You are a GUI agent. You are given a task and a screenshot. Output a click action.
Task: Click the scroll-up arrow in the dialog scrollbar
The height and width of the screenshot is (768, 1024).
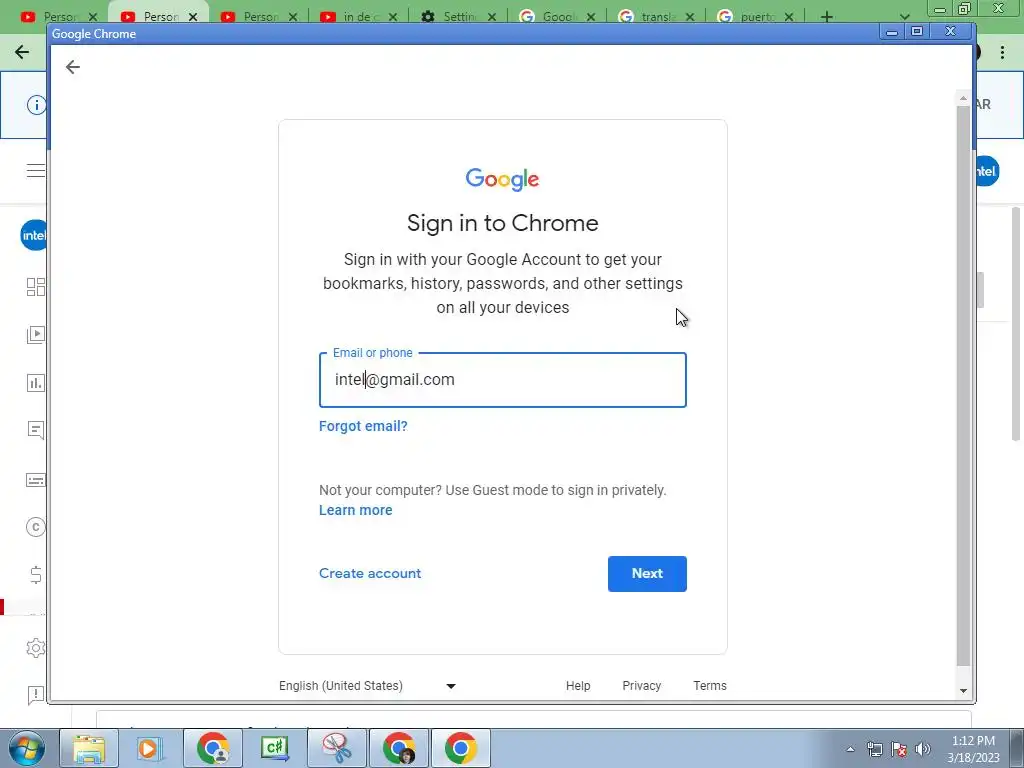(x=963, y=98)
